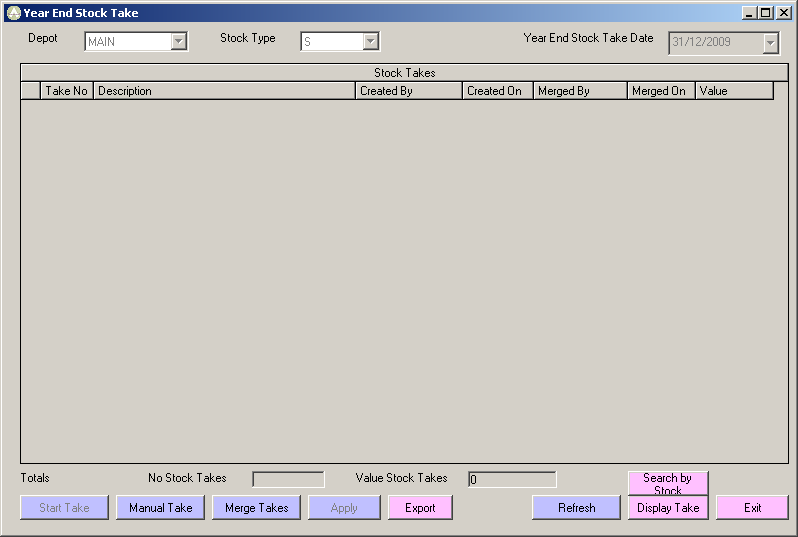Click the Merged By column header

(580, 91)
